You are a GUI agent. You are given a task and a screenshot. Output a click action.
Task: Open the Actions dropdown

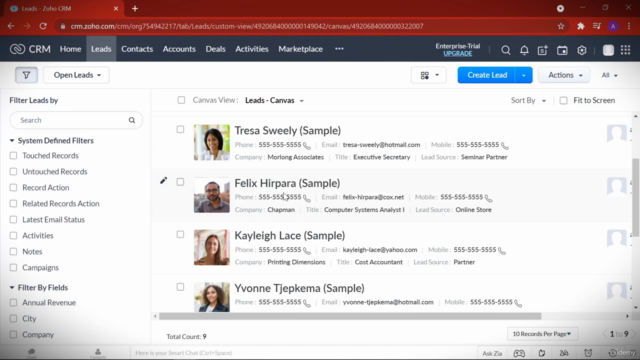564,75
